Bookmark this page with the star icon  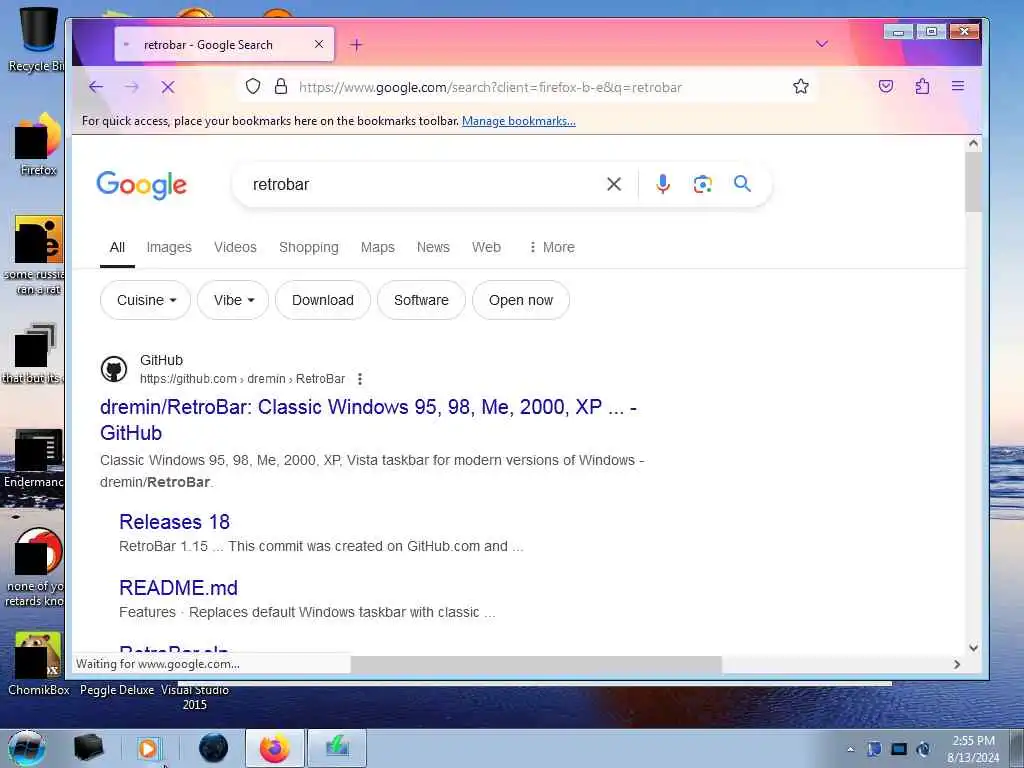pos(801,86)
